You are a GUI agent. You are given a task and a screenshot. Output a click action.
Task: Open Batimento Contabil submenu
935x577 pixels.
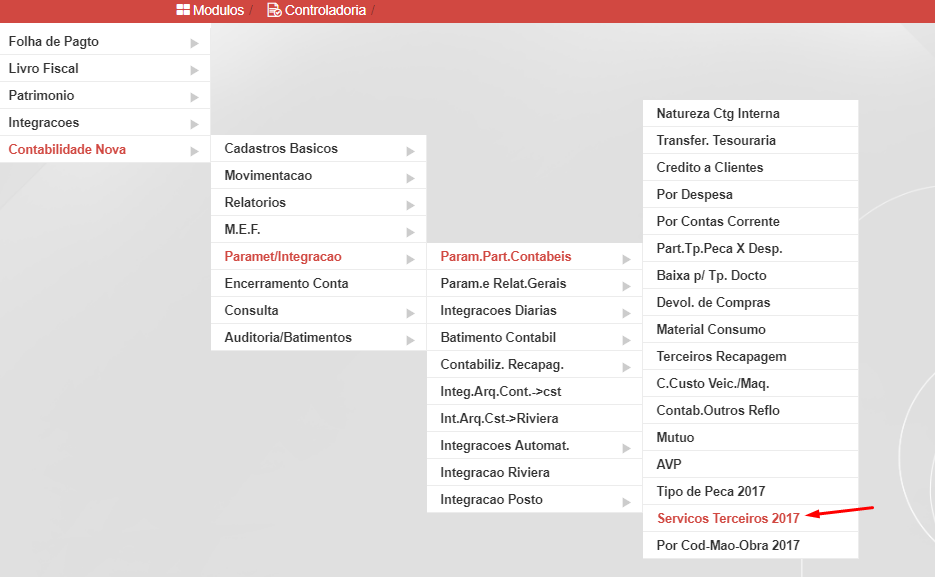534,337
